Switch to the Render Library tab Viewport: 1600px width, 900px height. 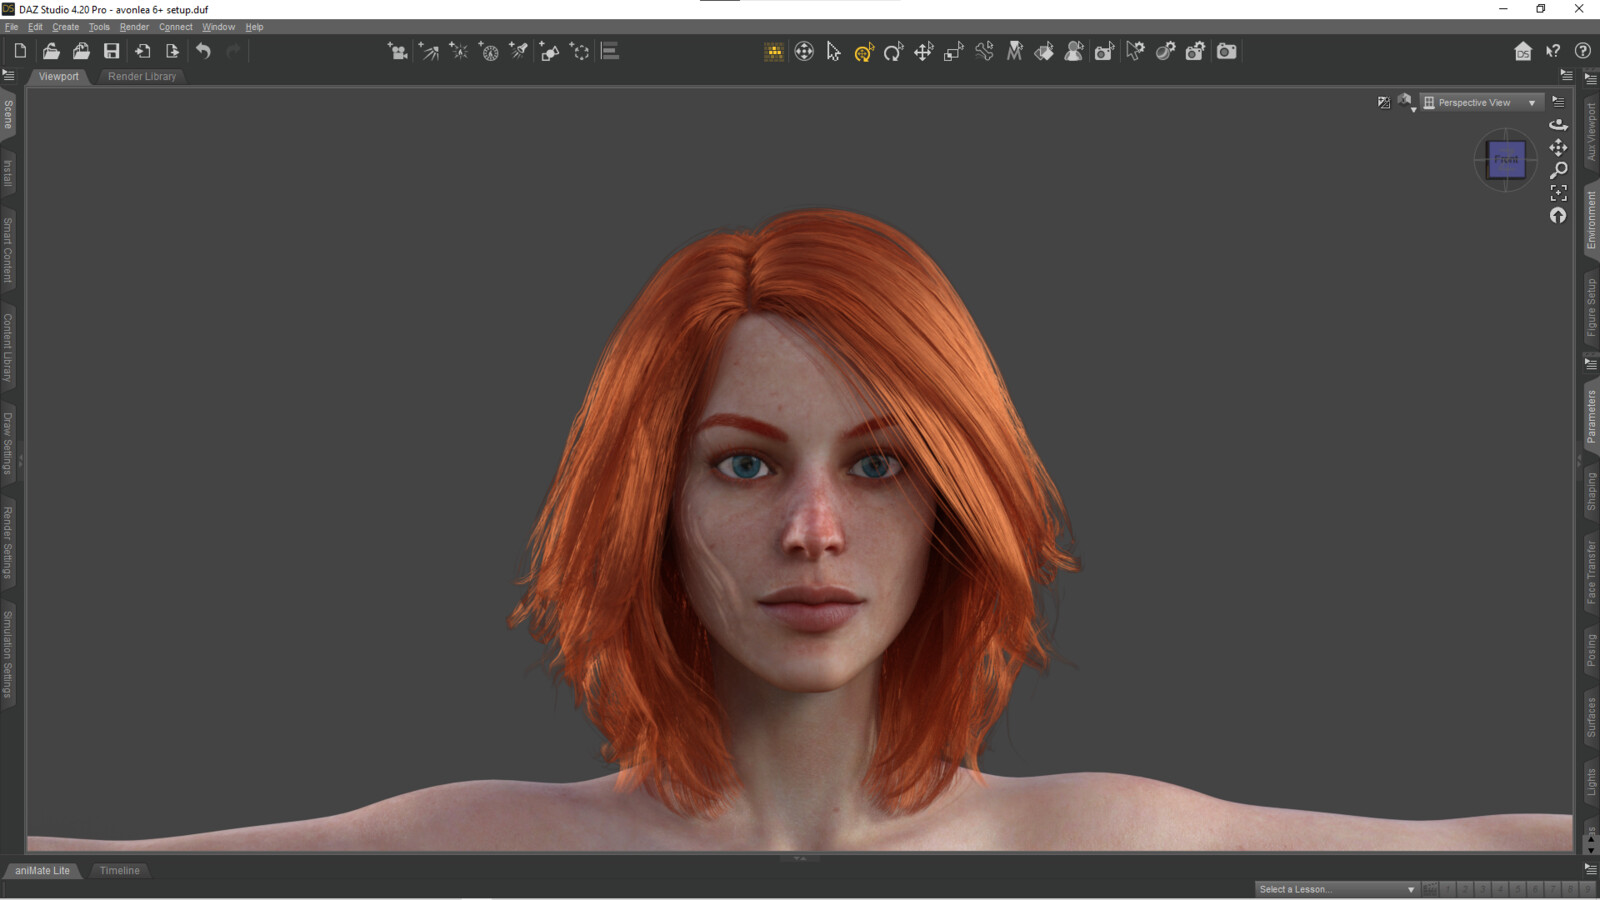142,76
